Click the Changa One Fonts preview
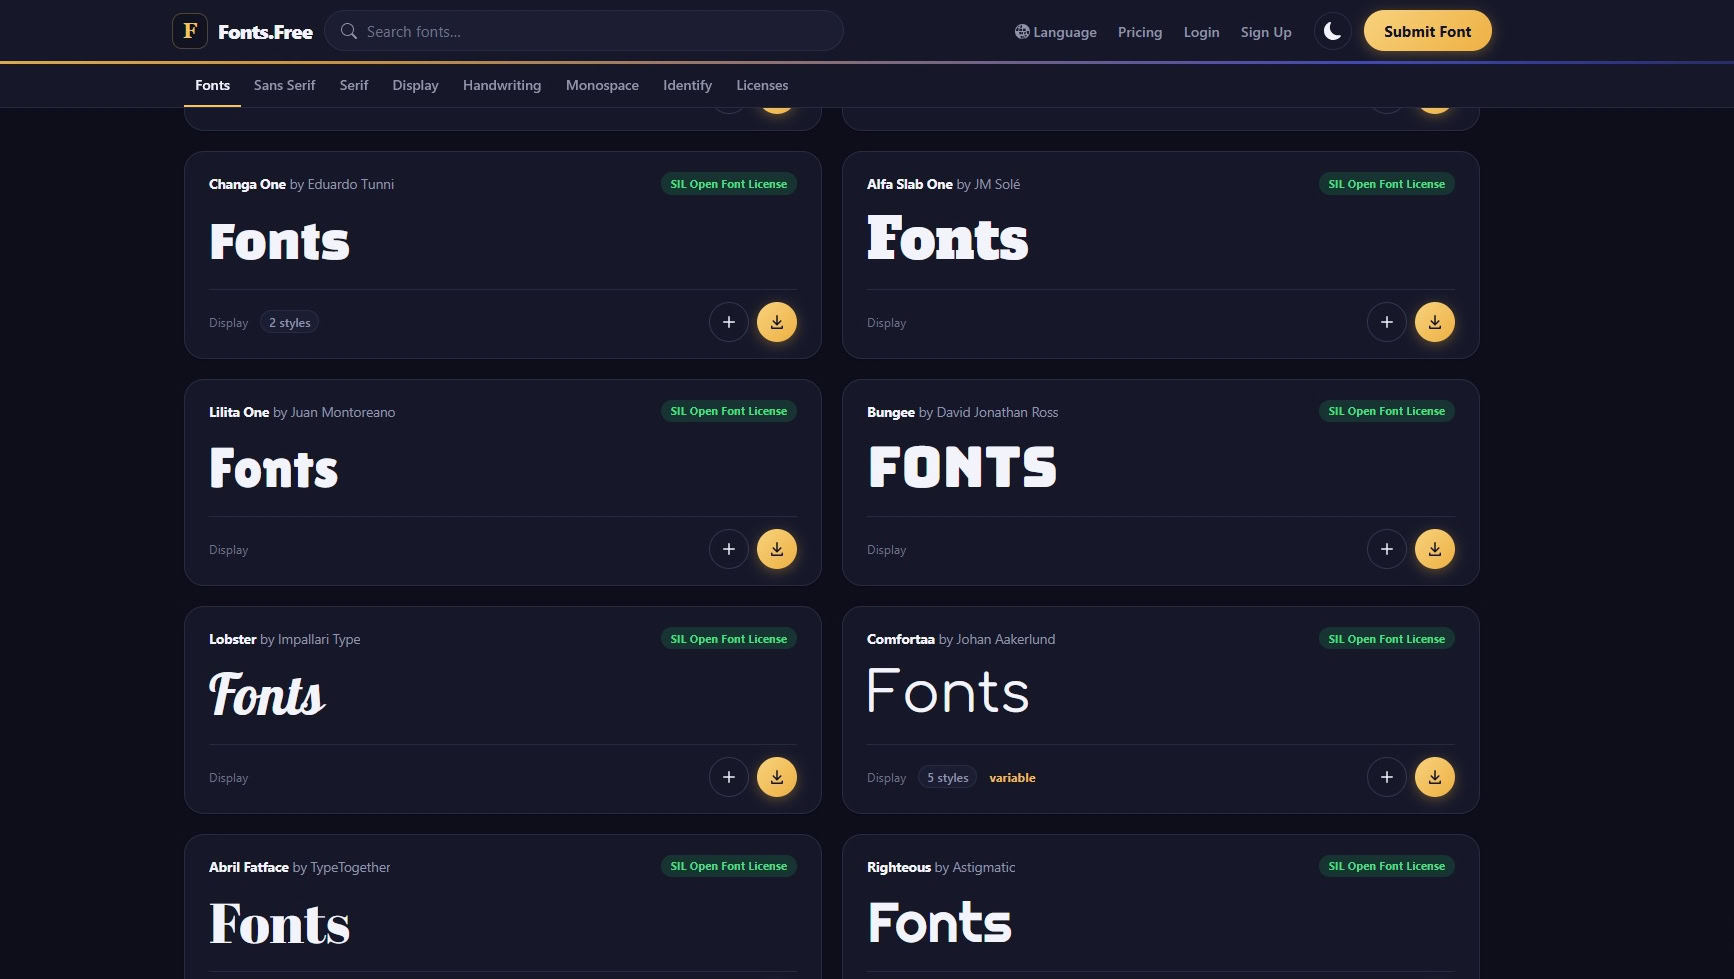This screenshot has height=979, width=1734. coord(279,242)
